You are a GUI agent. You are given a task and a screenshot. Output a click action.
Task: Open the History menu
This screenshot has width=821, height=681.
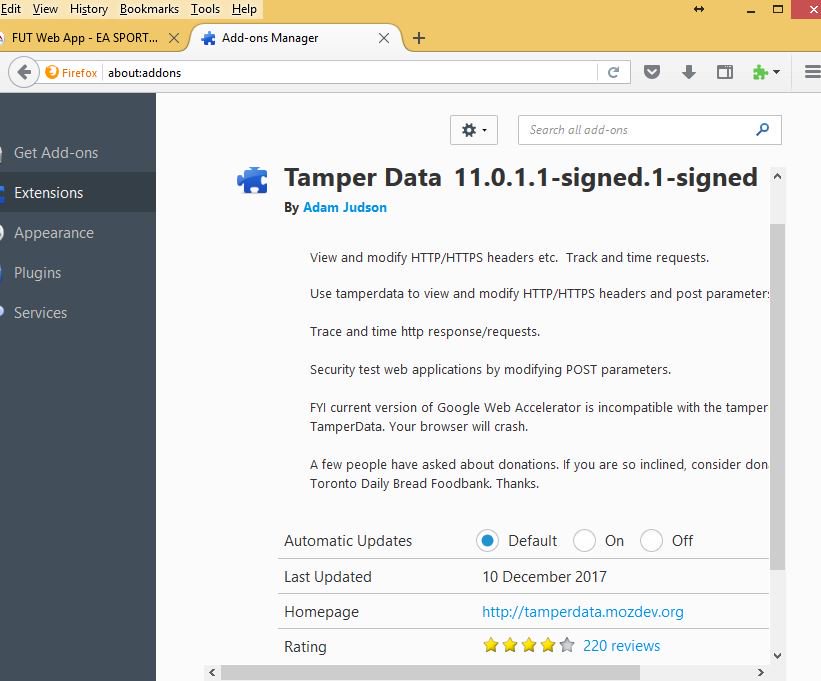[x=88, y=9]
